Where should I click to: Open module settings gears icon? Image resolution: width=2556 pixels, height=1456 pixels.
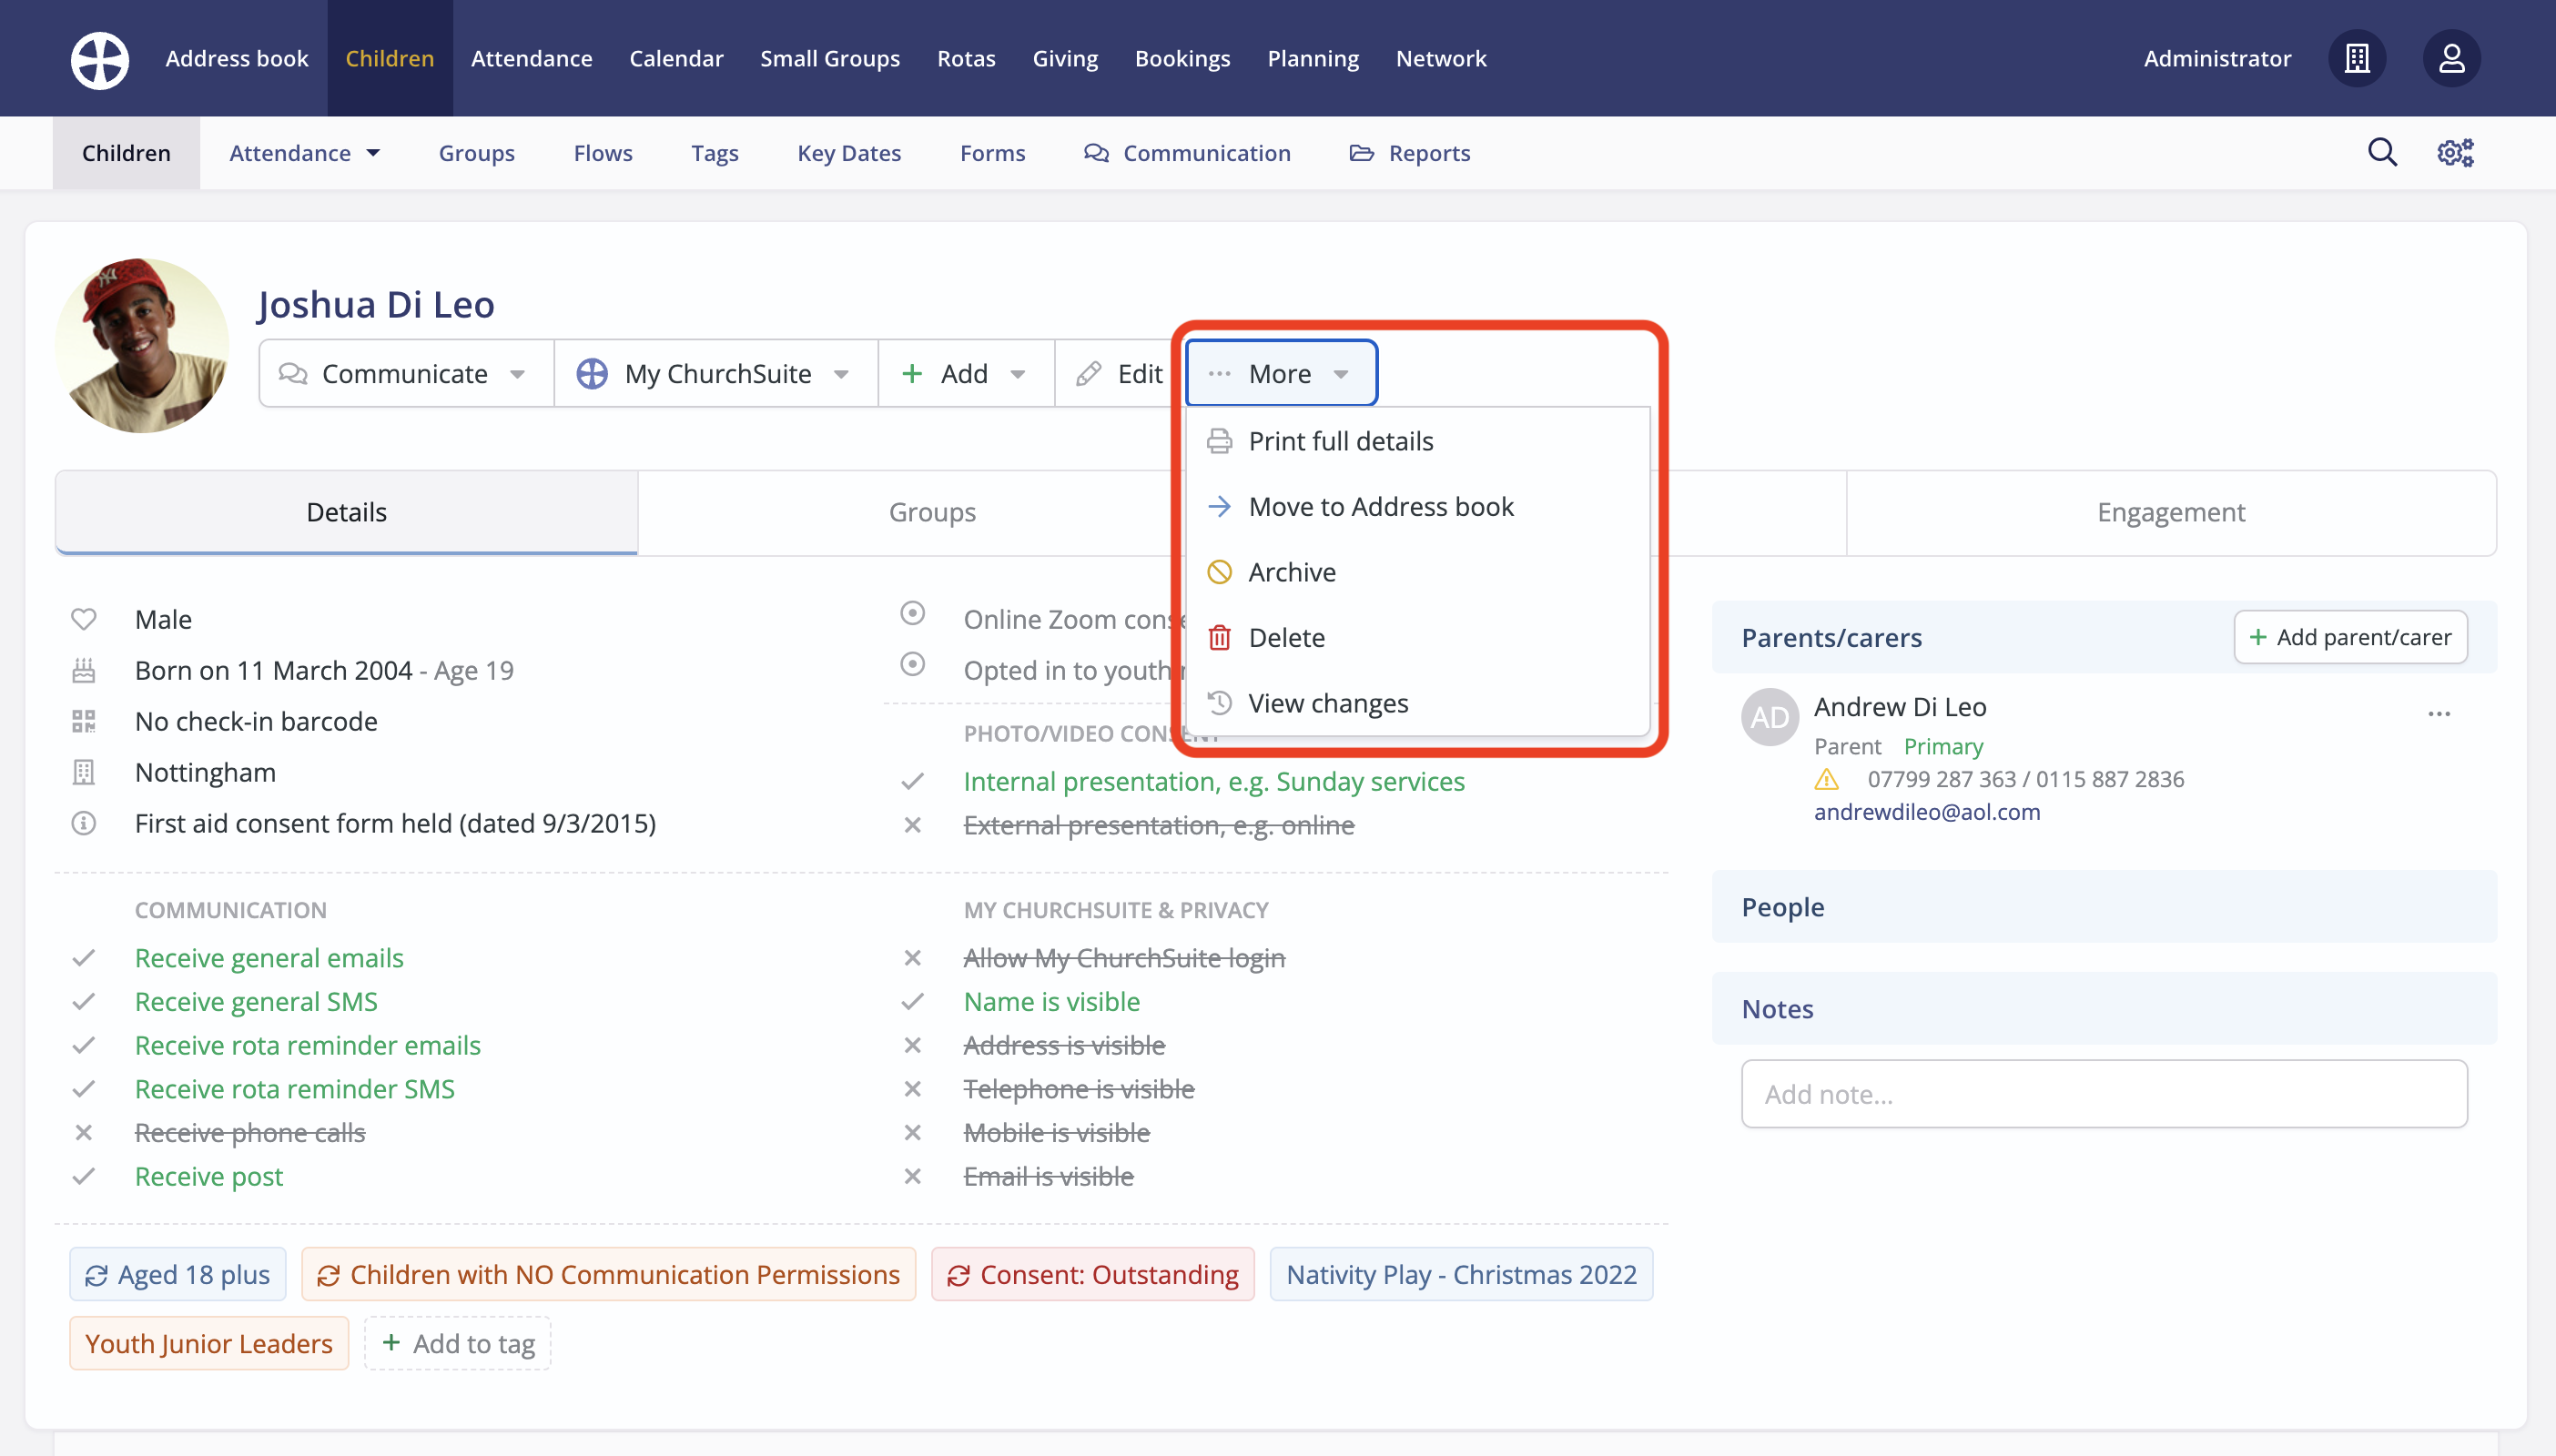click(2455, 153)
